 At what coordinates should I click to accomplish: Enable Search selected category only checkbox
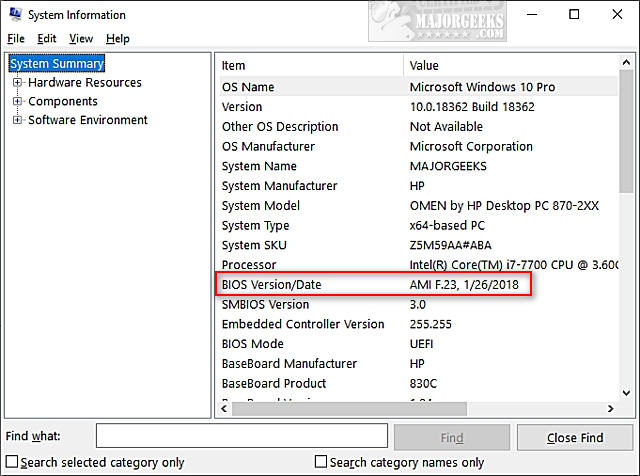12,462
